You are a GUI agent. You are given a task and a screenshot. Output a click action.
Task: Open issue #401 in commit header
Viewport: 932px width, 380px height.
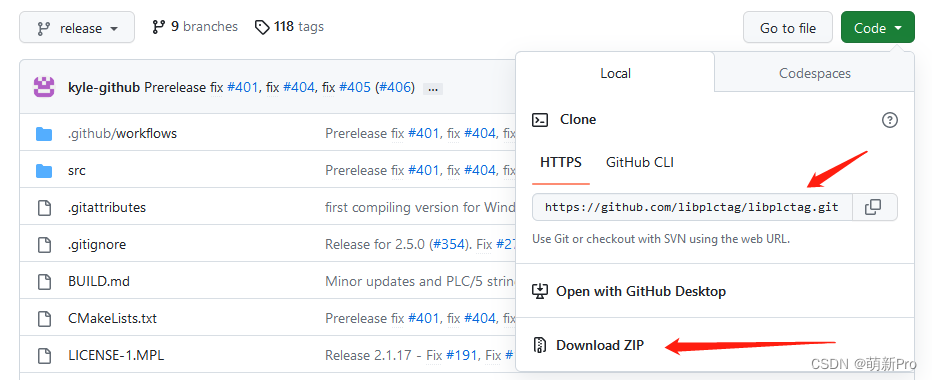243,87
